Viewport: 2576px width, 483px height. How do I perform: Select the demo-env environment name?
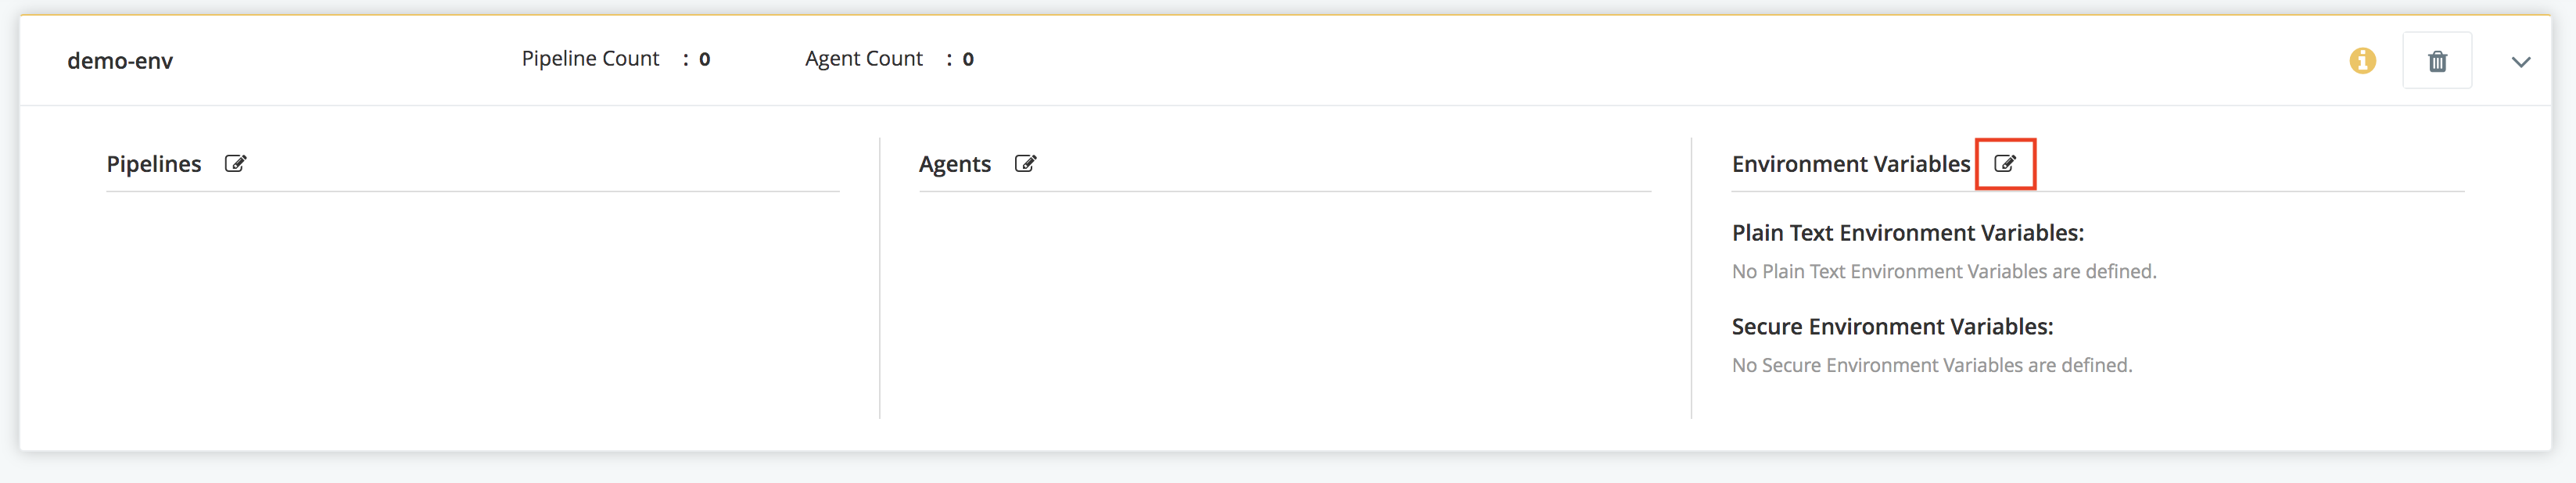[x=120, y=61]
